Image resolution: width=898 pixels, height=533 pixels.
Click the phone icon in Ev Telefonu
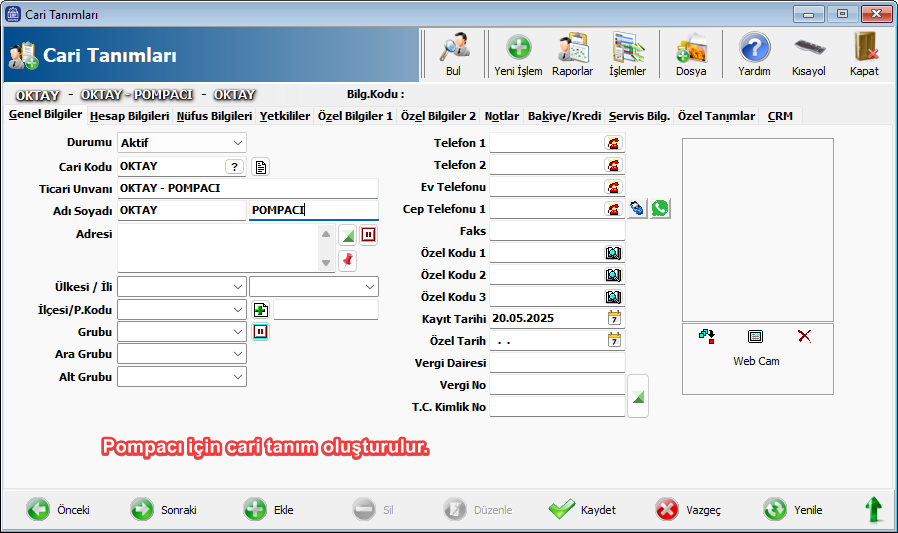613,187
